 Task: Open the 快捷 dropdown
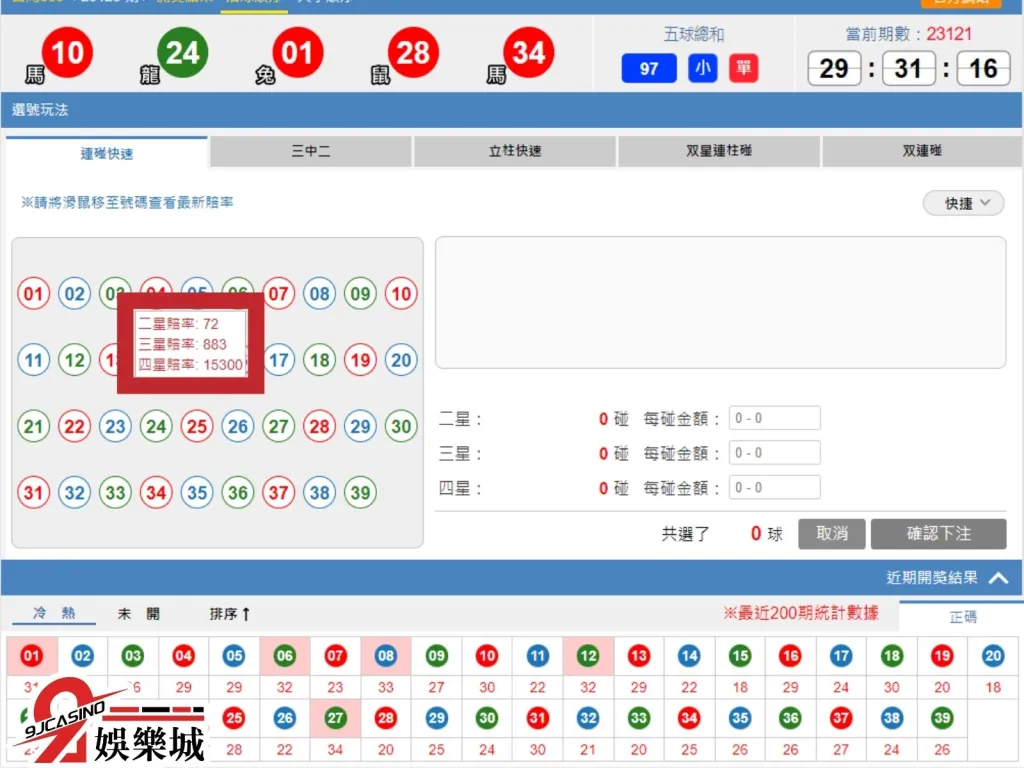963,203
